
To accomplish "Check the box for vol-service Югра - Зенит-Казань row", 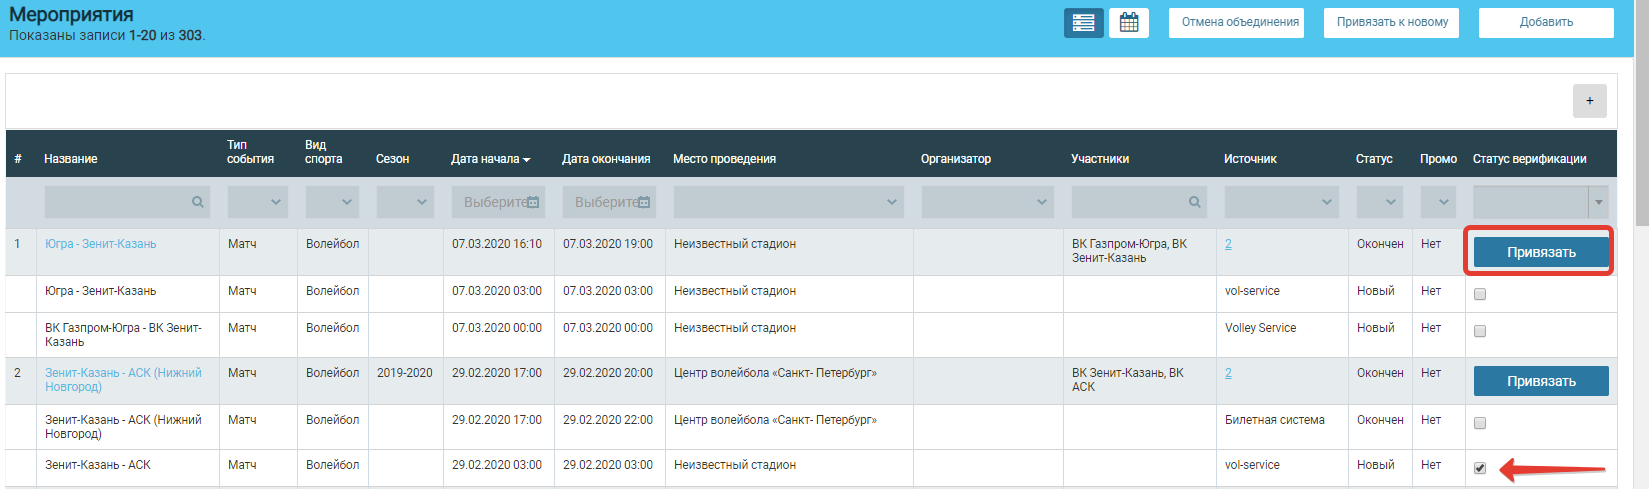I will tap(1480, 294).
